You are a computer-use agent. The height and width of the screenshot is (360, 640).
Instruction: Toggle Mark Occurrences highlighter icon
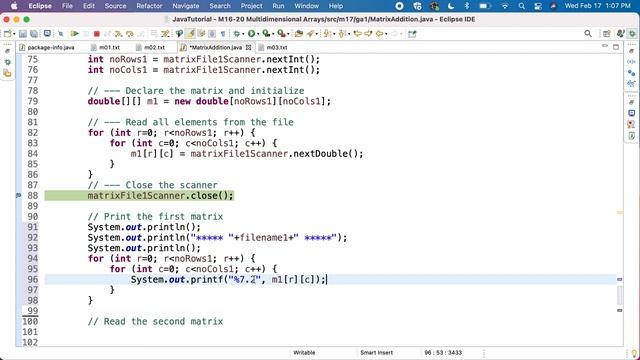pyautogui.click(x=190, y=34)
